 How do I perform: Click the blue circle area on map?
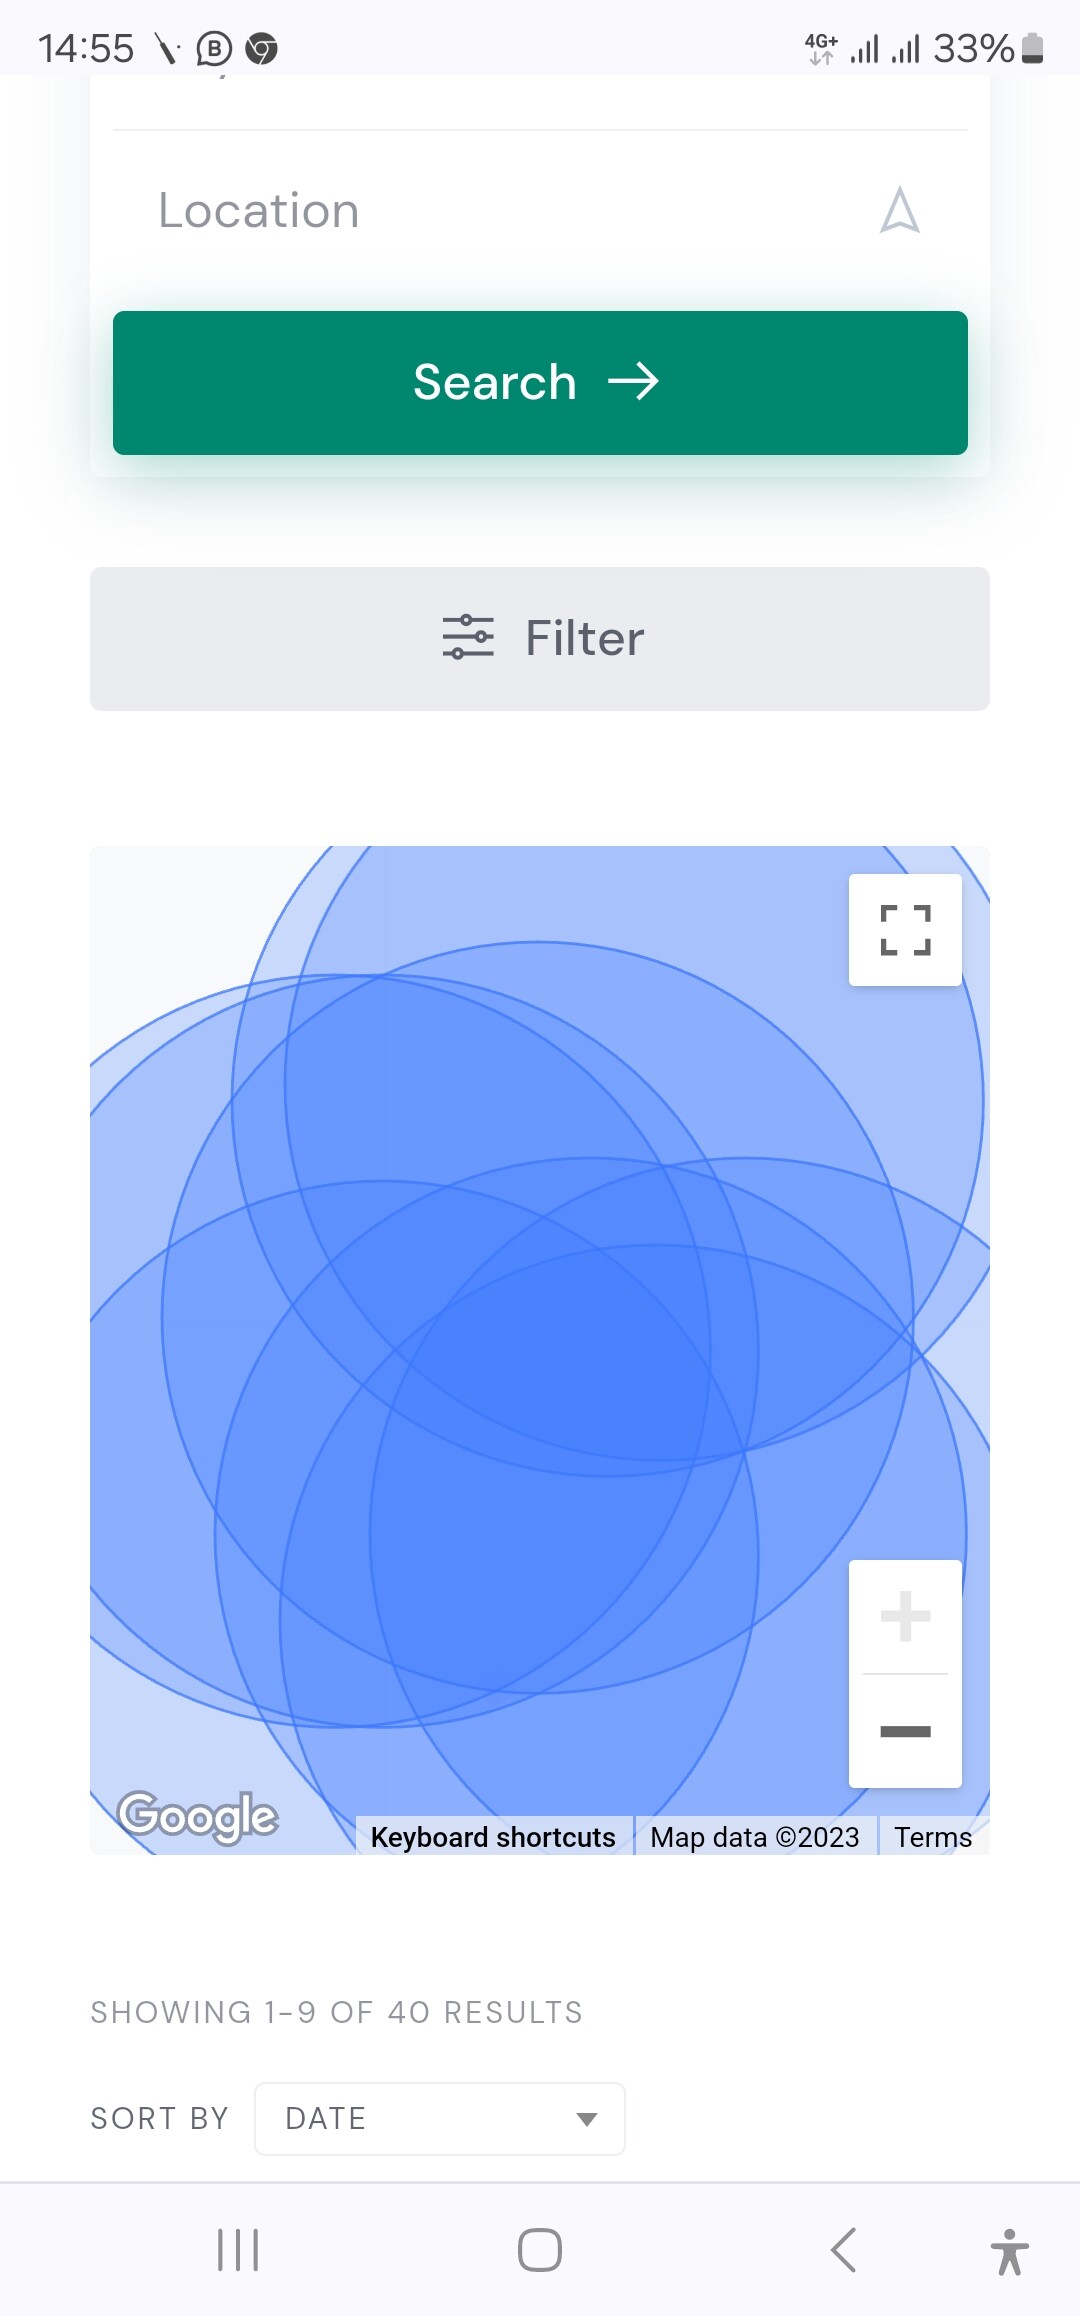click(x=540, y=1350)
